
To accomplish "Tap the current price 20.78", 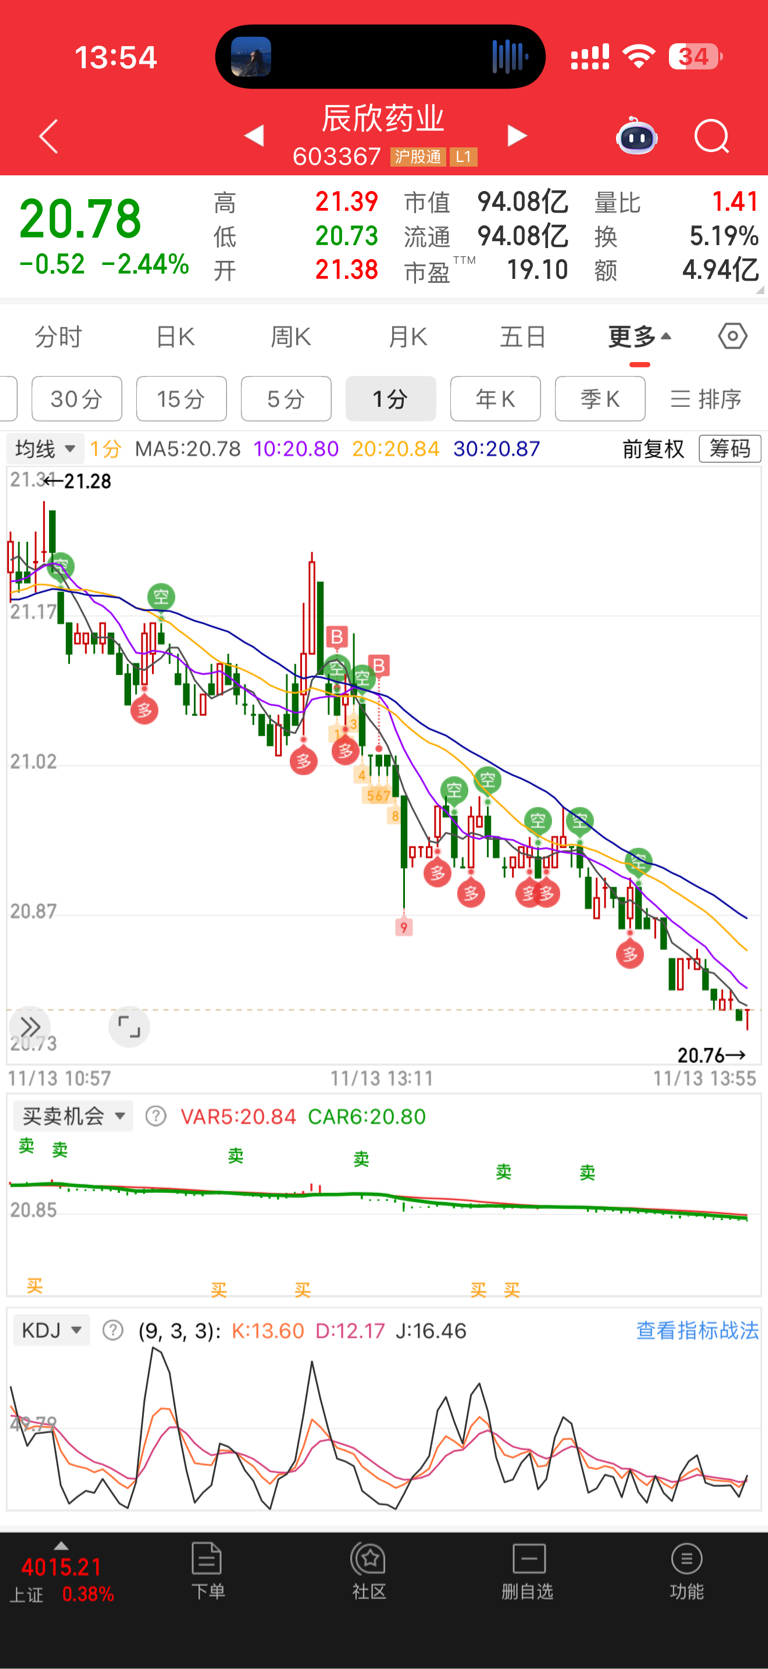I will pos(81,219).
